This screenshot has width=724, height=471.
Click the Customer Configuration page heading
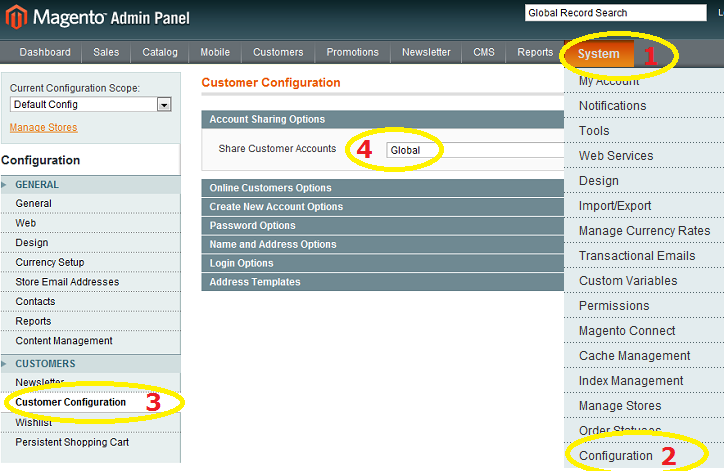point(271,83)
